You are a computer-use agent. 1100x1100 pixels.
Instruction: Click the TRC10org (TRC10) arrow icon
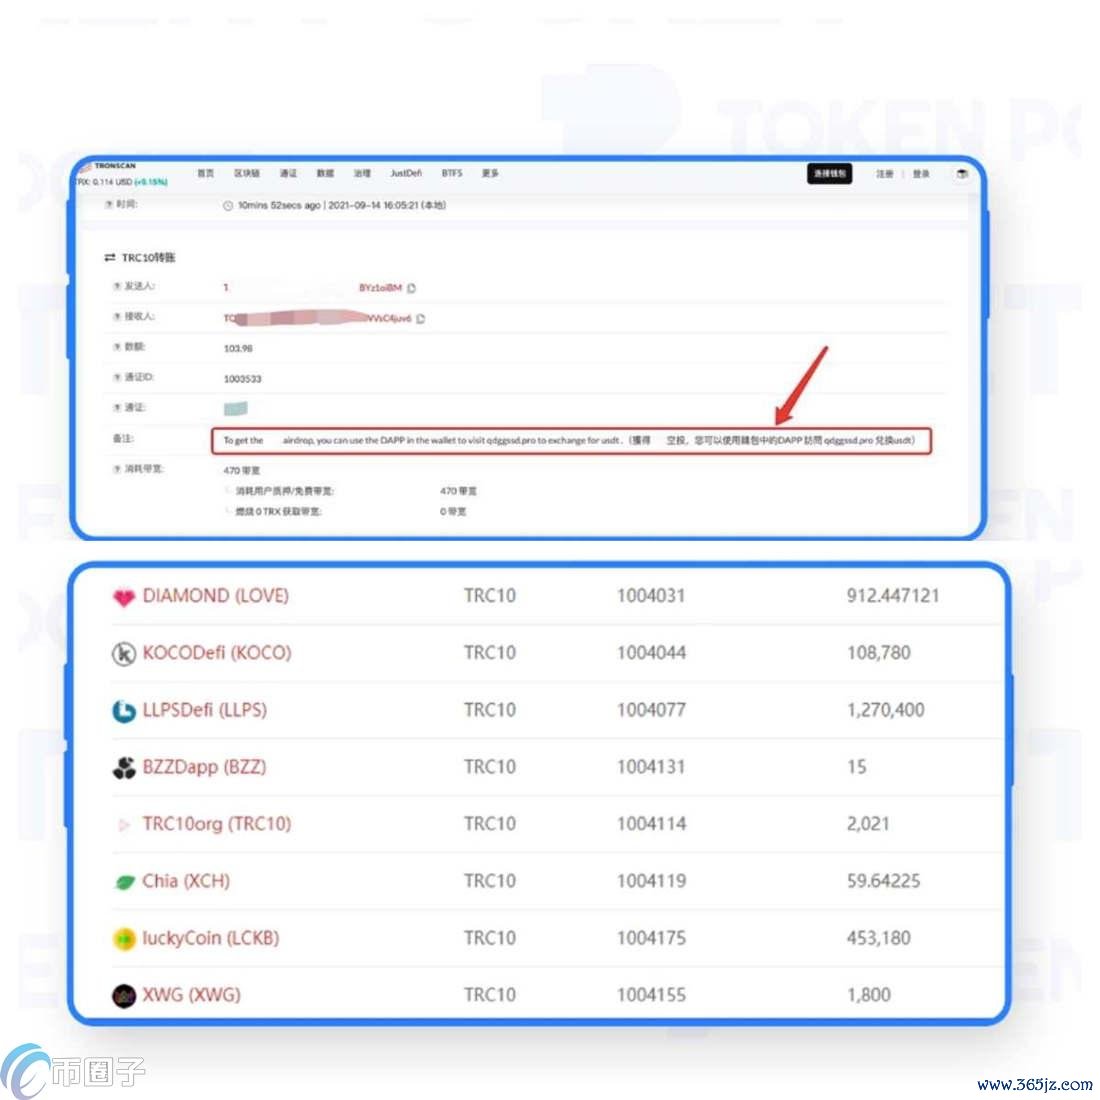(124, 825)
